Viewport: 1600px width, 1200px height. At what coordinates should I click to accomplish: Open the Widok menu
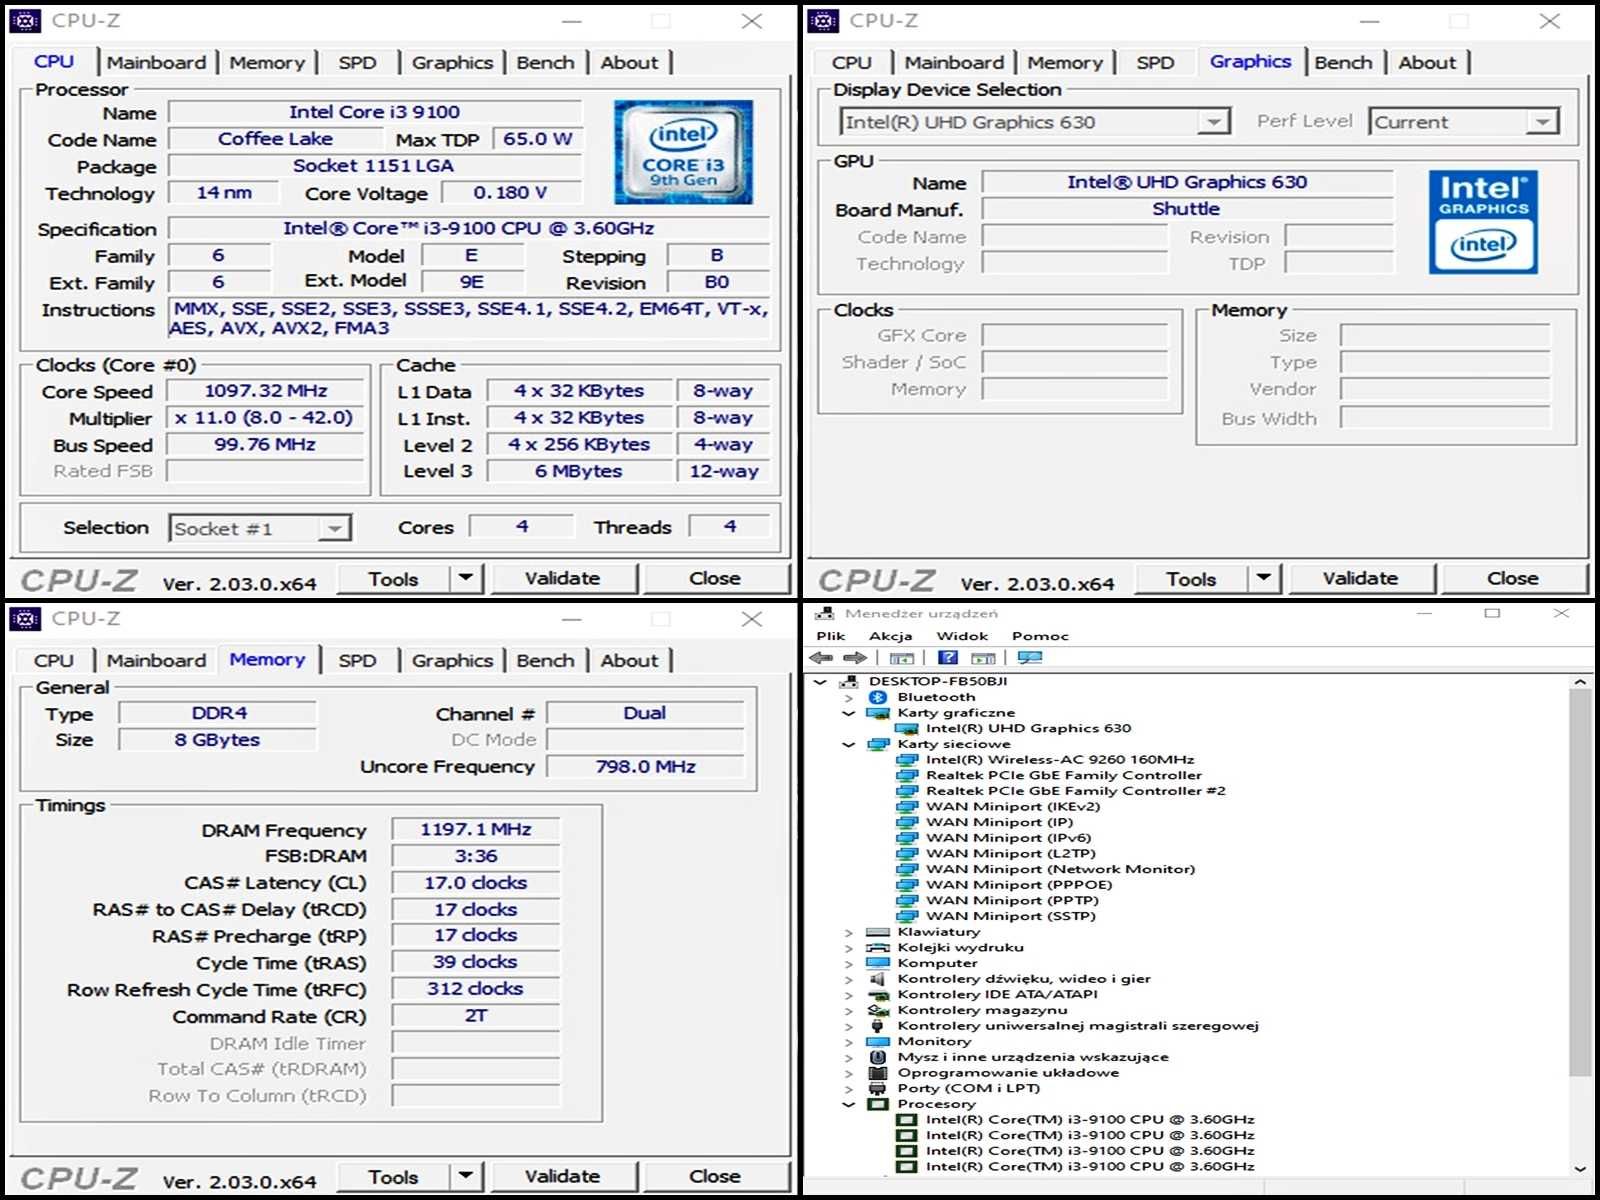click(x=962, y=636)
